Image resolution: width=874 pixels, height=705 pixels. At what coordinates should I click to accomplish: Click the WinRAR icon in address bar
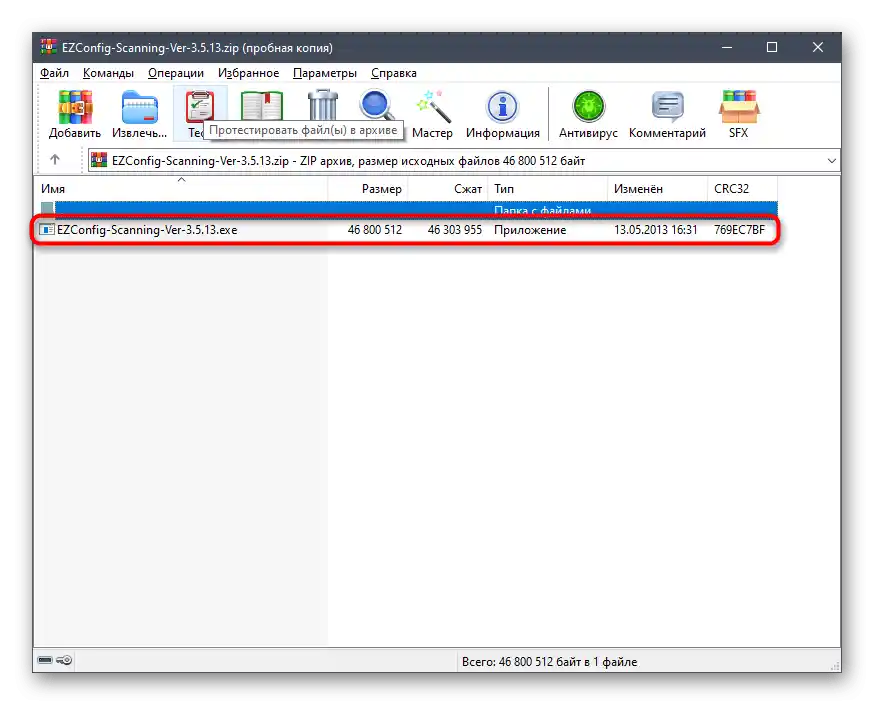[99, 161]
